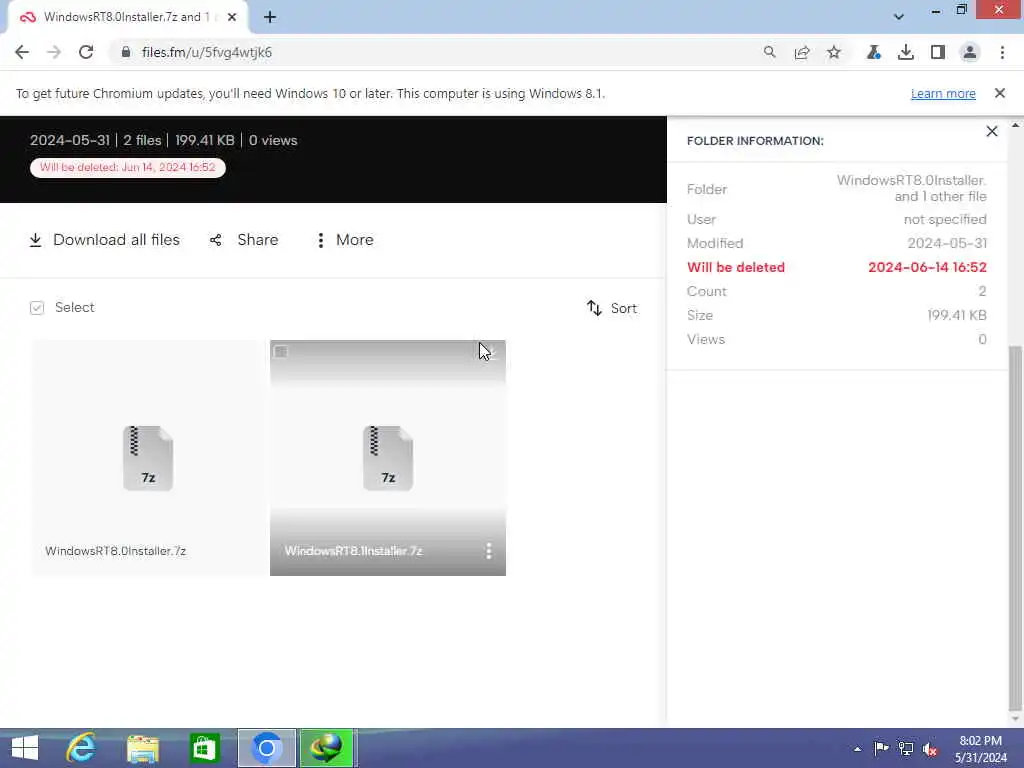Click Download all files
The width and height of the screenshot is (1024, 768).
(104, 240)
